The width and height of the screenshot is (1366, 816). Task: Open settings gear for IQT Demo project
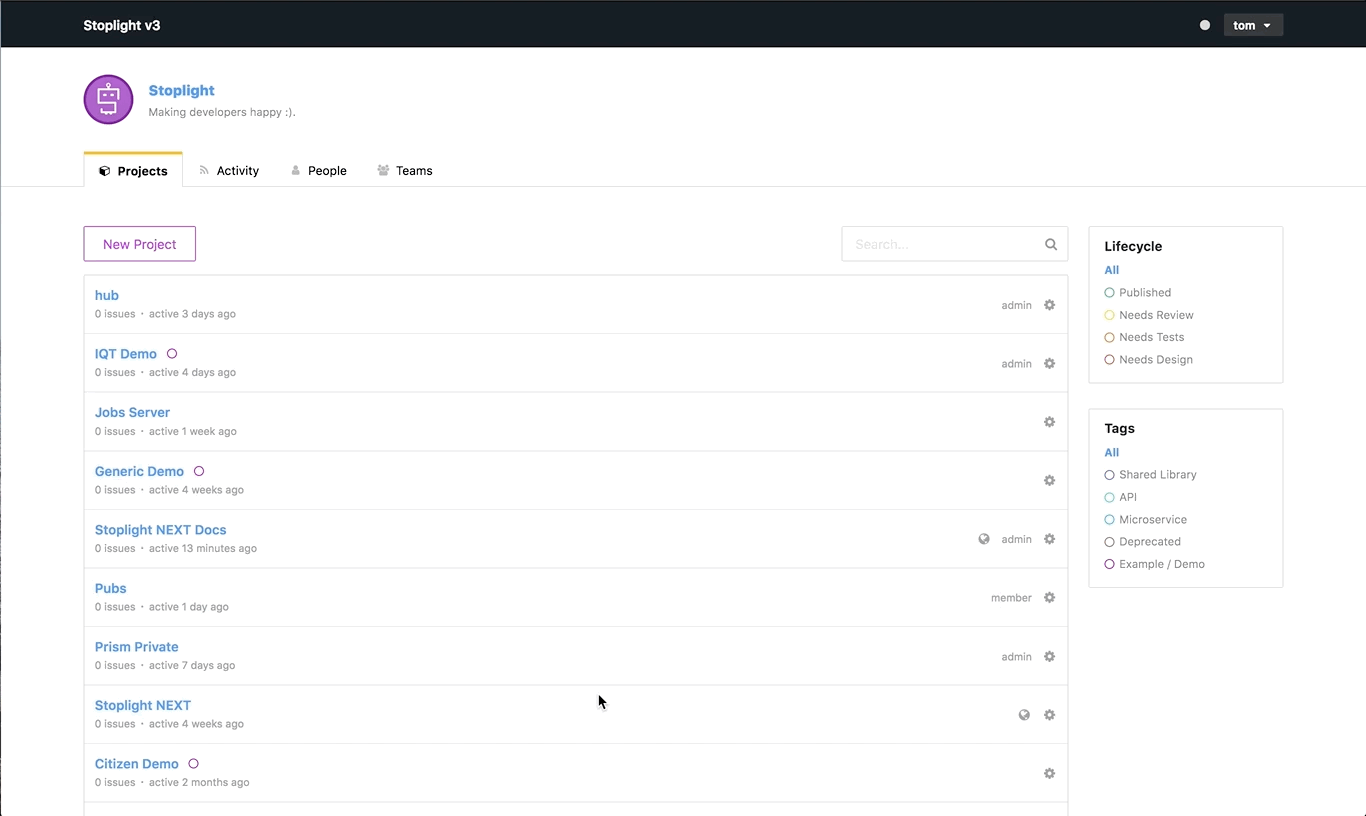pos(1049,363)
